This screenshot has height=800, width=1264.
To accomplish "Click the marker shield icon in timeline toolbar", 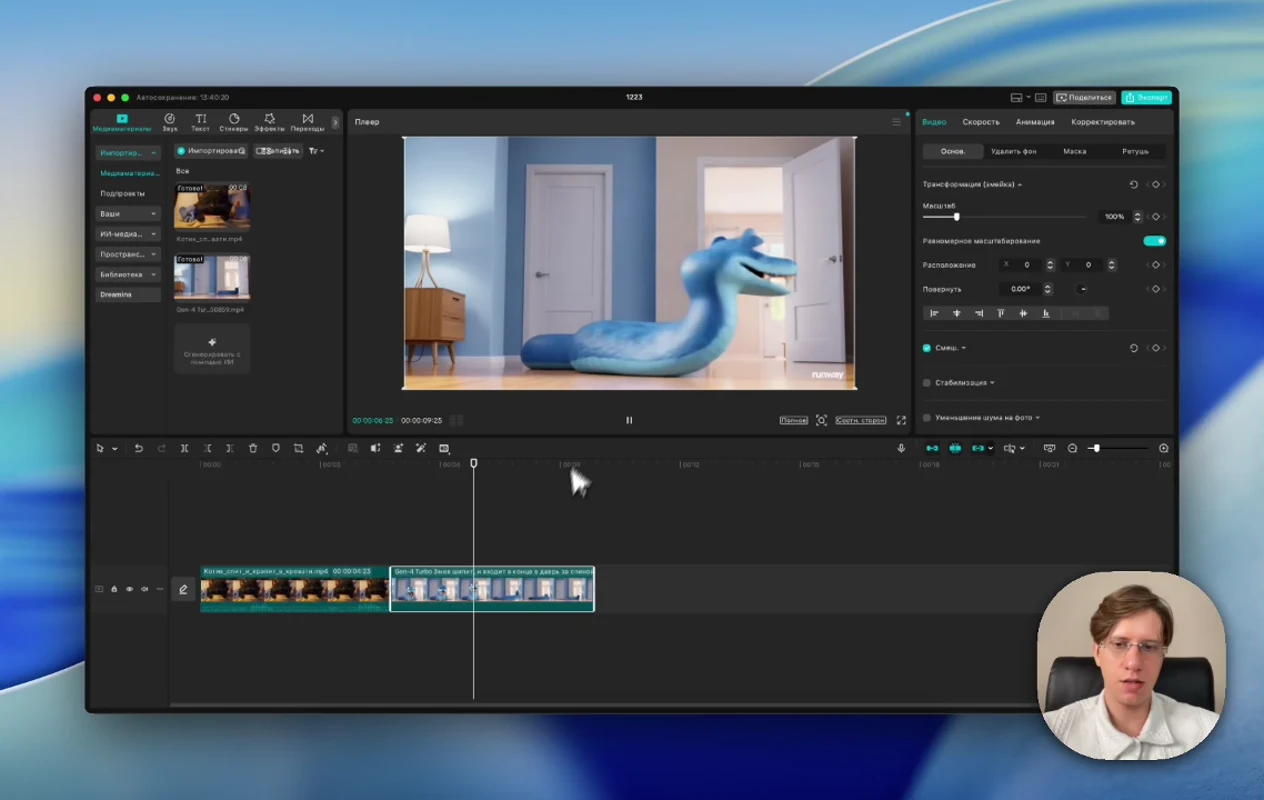I will coord(276,448).
